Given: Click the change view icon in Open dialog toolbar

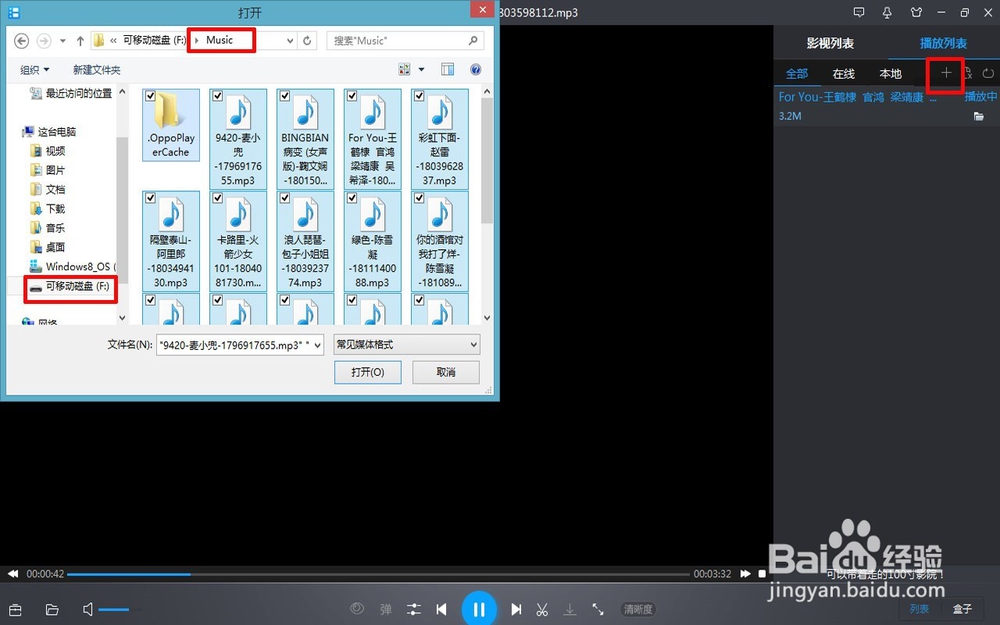Looking at the screenshot, I should pos(404,70).
